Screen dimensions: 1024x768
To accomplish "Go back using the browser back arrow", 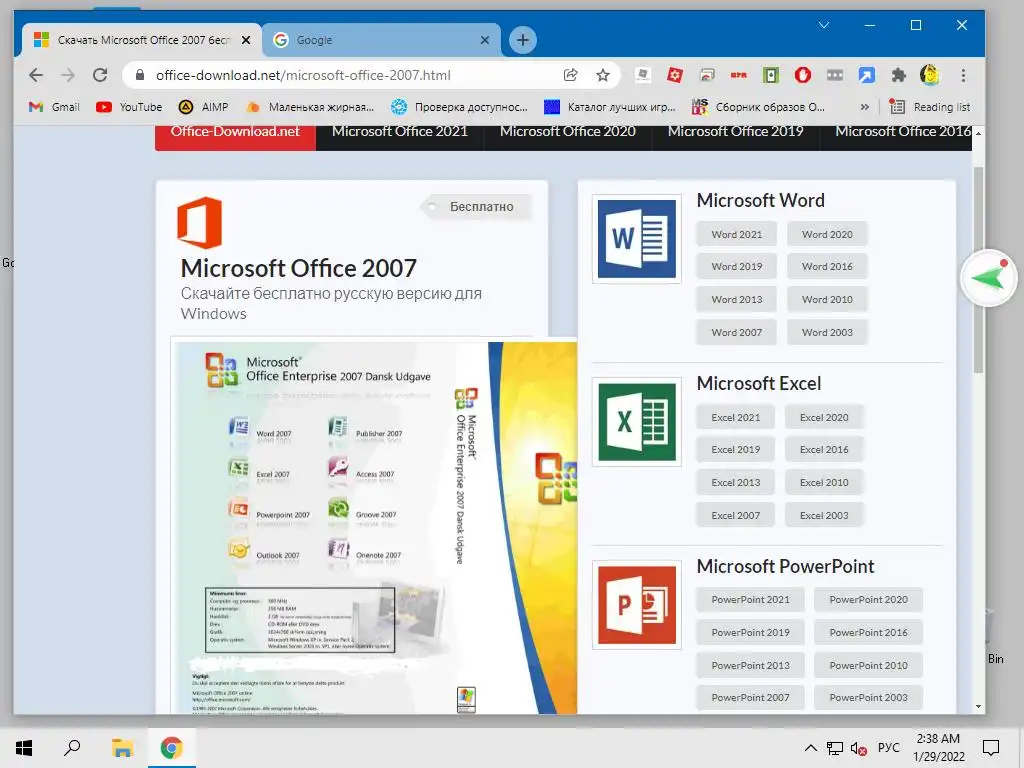I will click(36, 75).
